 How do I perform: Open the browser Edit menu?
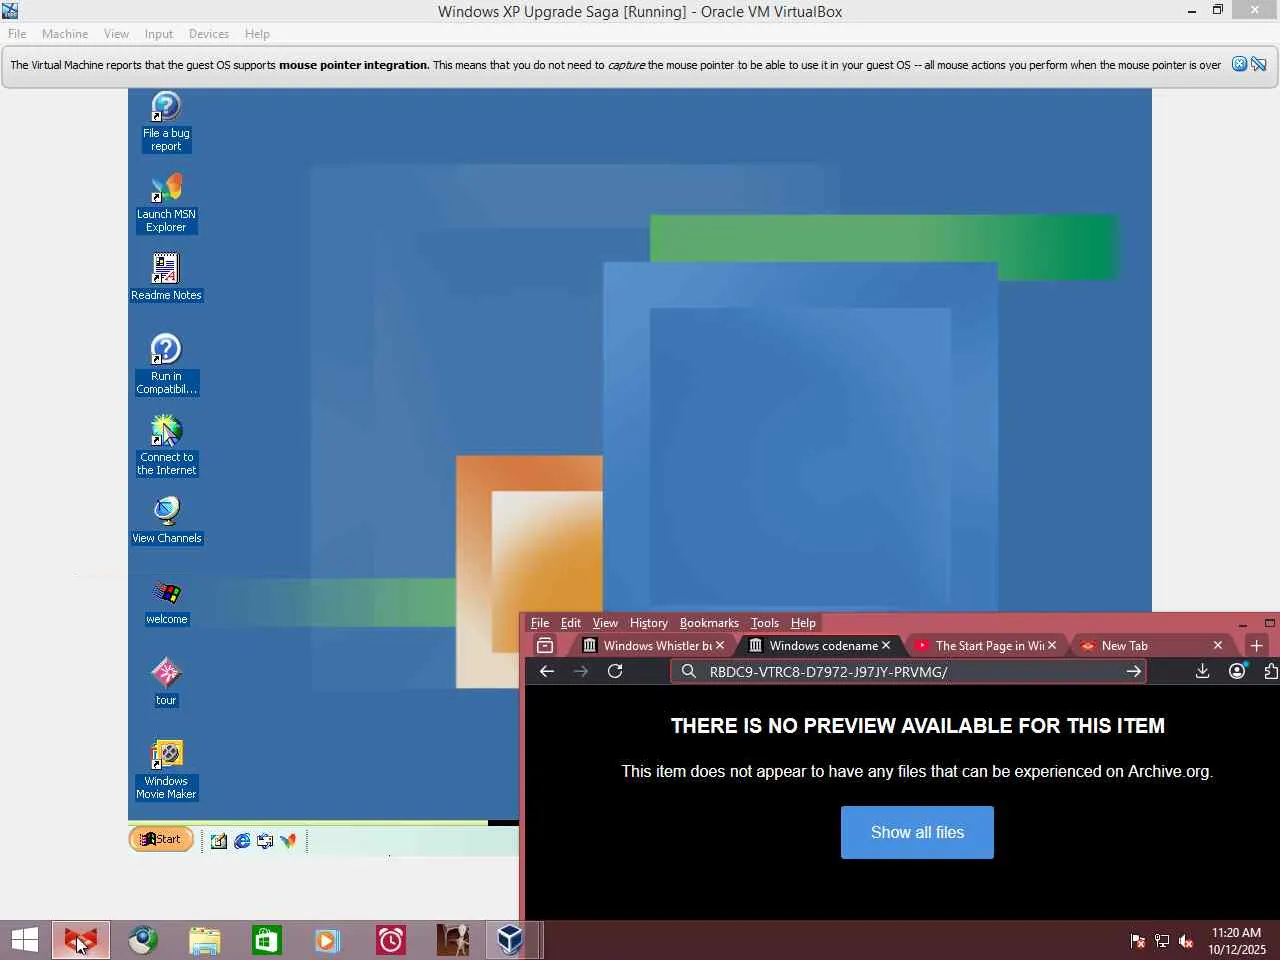[571, 623]
